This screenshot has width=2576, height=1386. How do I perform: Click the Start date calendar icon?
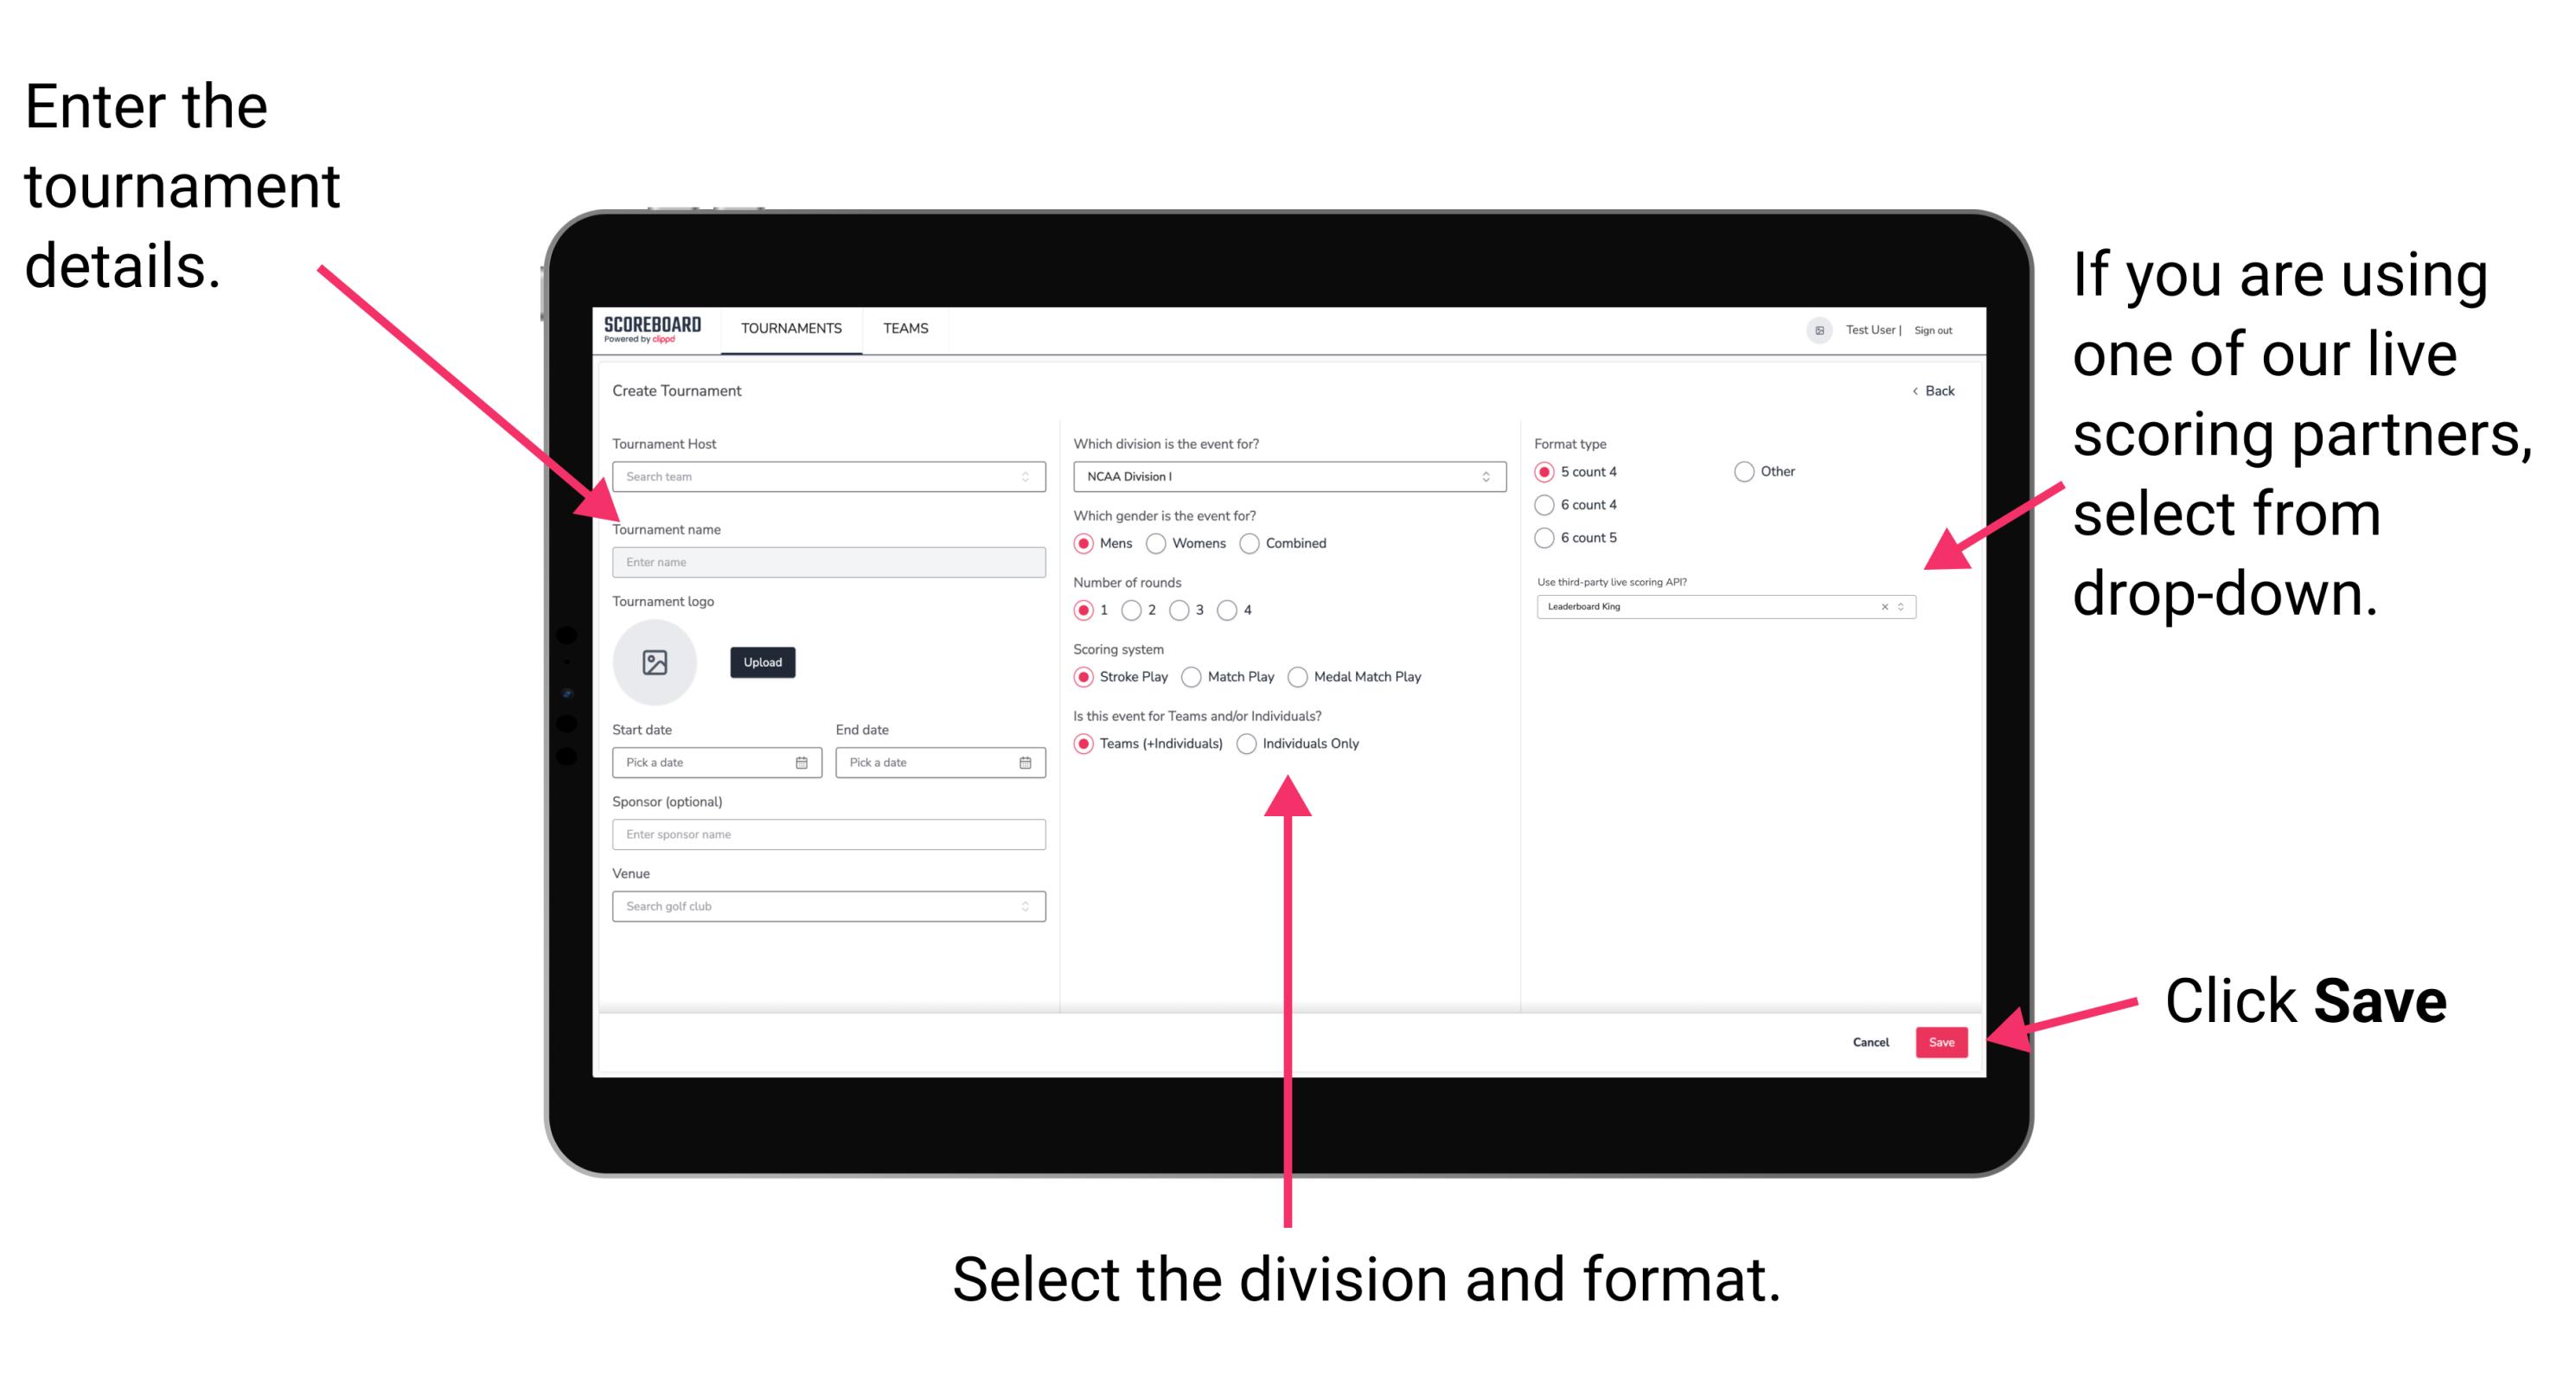click(x=802, y=763)
